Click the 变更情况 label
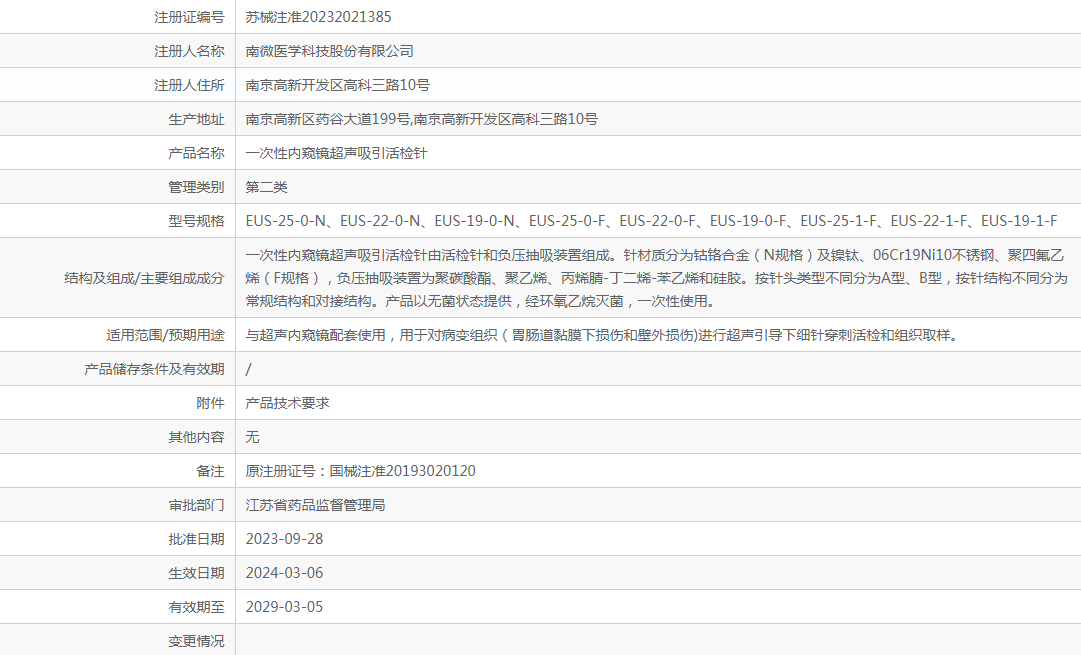Screen dimensions: 1081x655 (196, 641)
